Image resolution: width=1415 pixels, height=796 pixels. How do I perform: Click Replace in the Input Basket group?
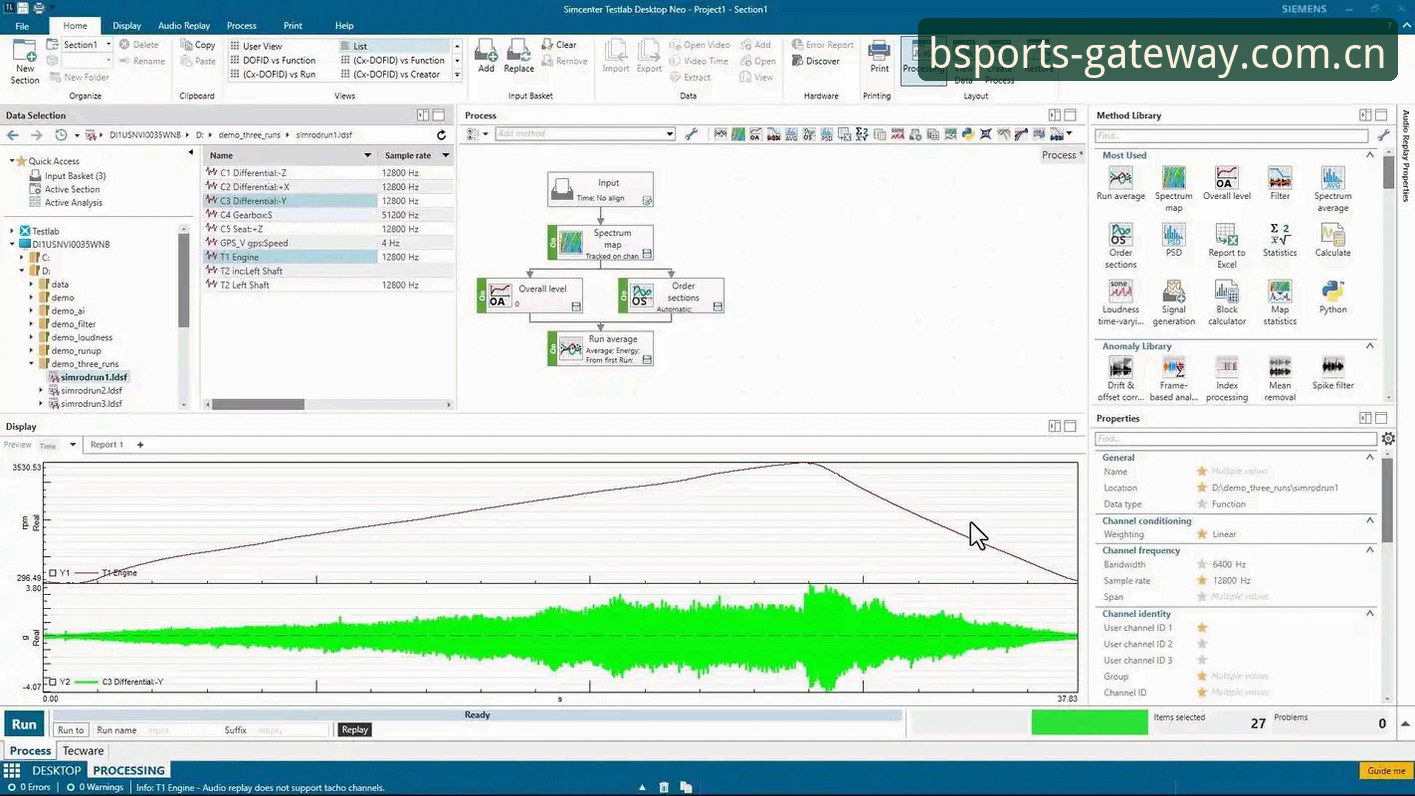click(518, 56)
